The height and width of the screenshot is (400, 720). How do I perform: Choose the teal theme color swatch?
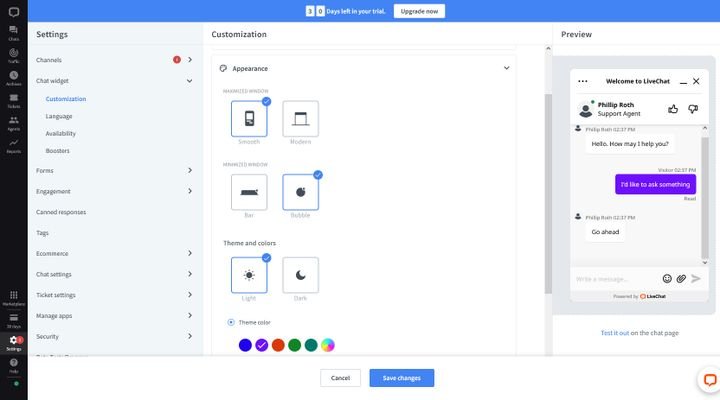tap(311, 345)
